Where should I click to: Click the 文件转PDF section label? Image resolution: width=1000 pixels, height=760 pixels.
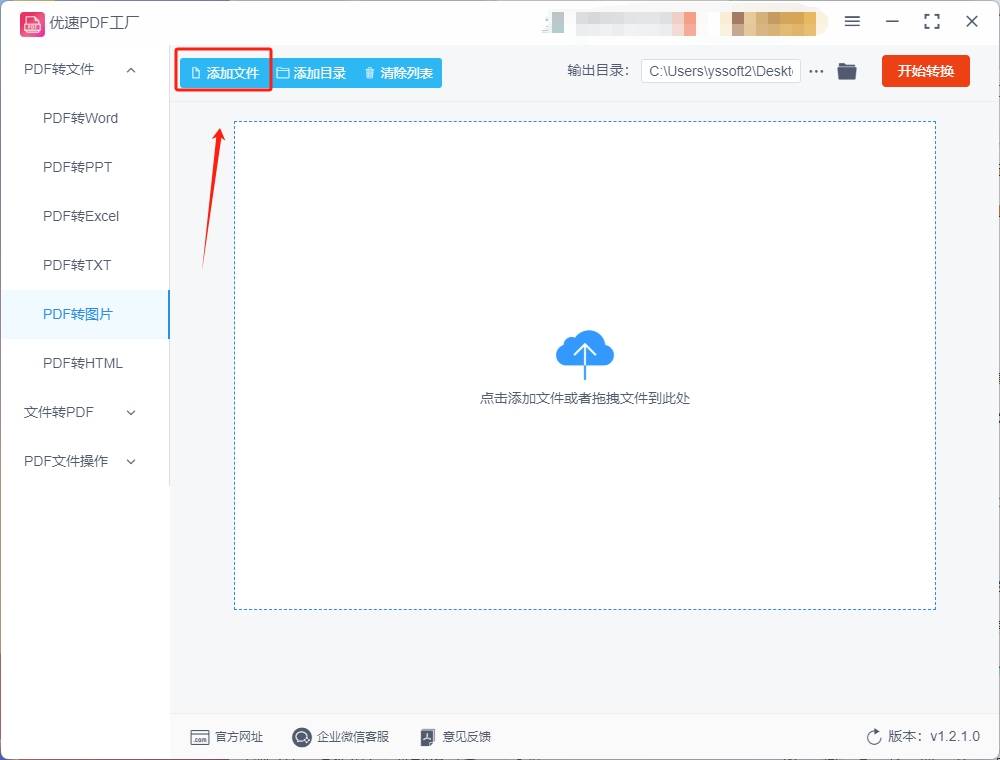coord(59,413)
